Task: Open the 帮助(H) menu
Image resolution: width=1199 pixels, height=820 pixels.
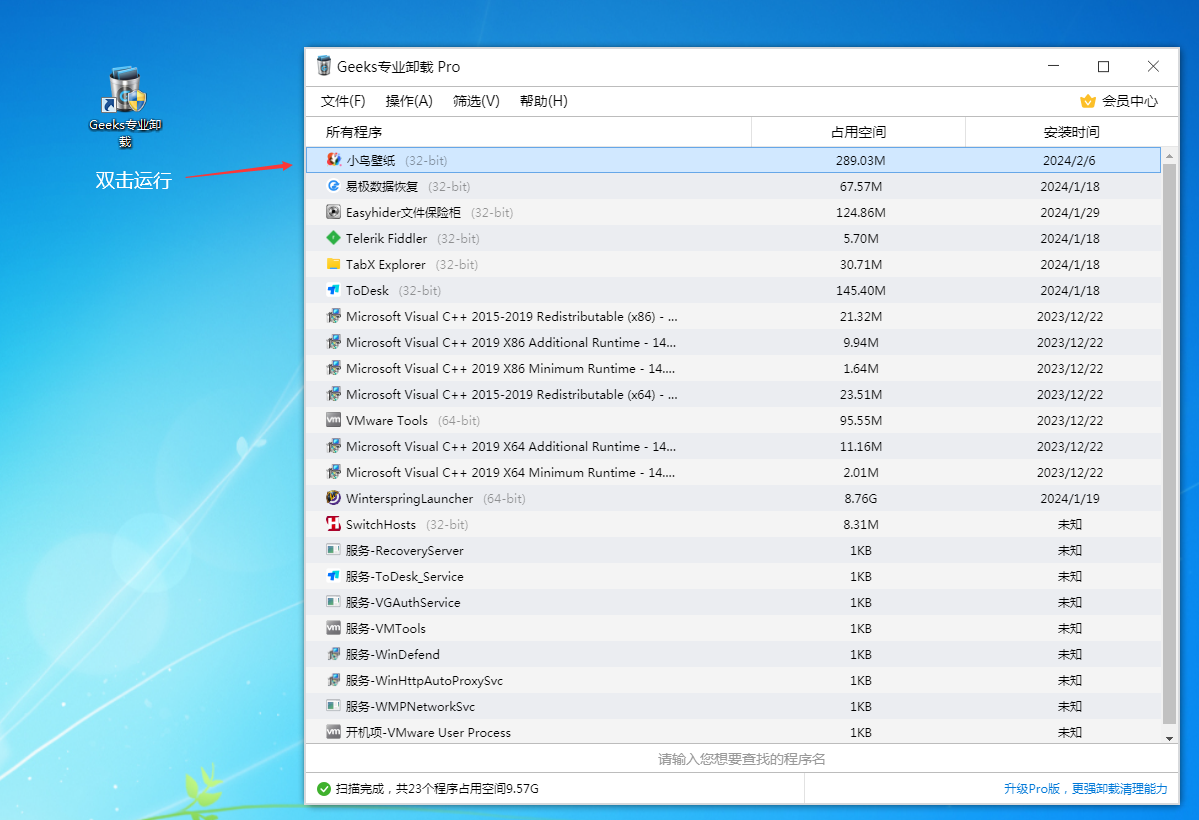Action: [544, 101]
